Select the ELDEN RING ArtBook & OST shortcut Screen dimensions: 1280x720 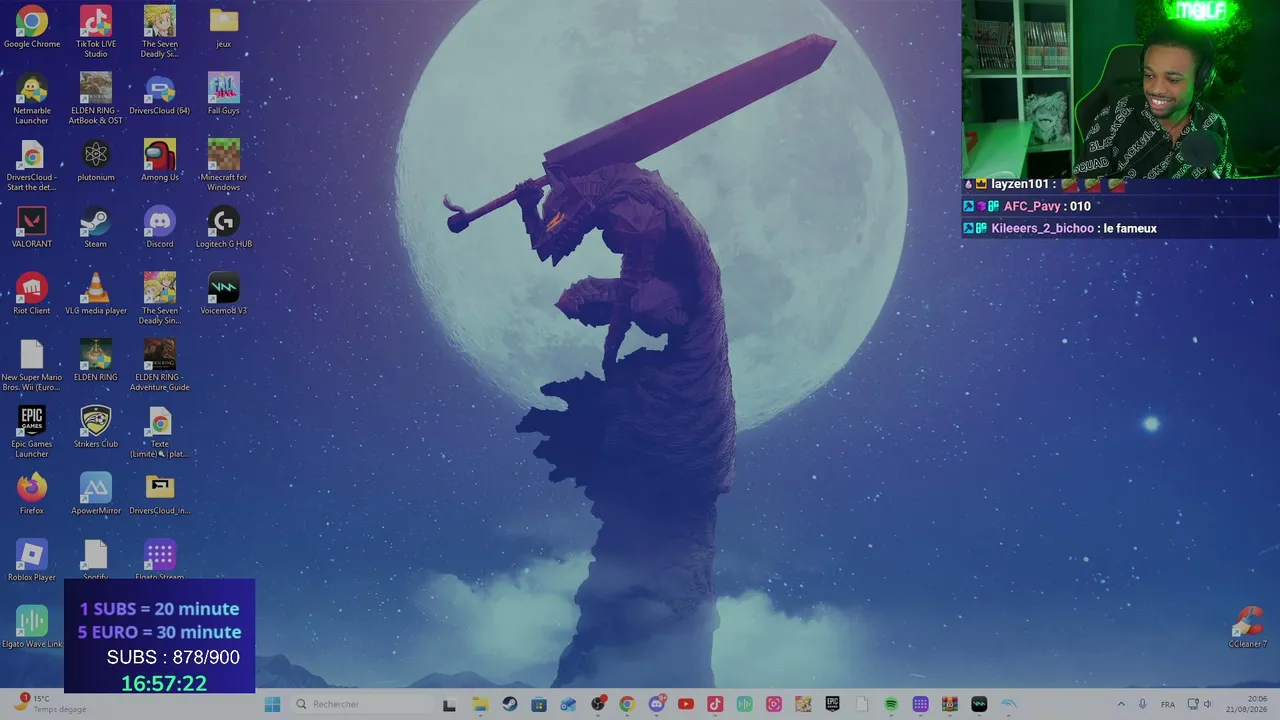pos(96,99)
